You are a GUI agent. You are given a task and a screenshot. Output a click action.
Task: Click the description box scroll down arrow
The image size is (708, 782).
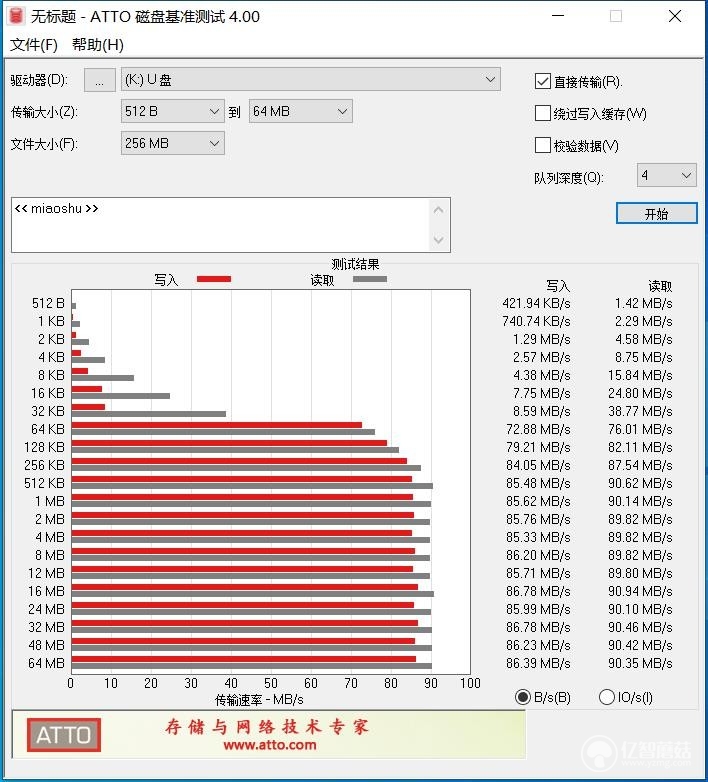click(x=439, y=240)
